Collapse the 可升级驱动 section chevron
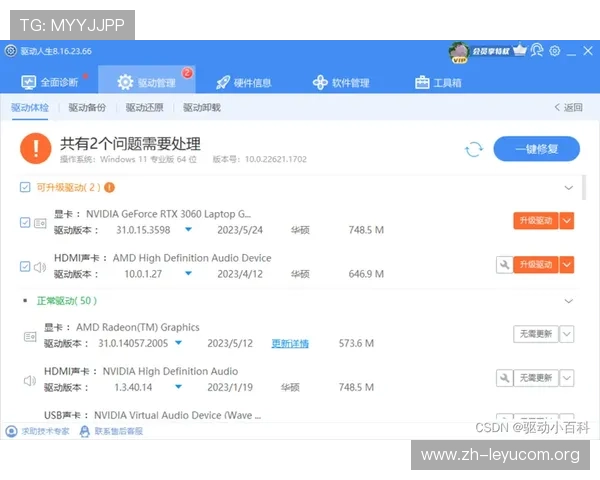600x480 pixels. coord(569,188)
